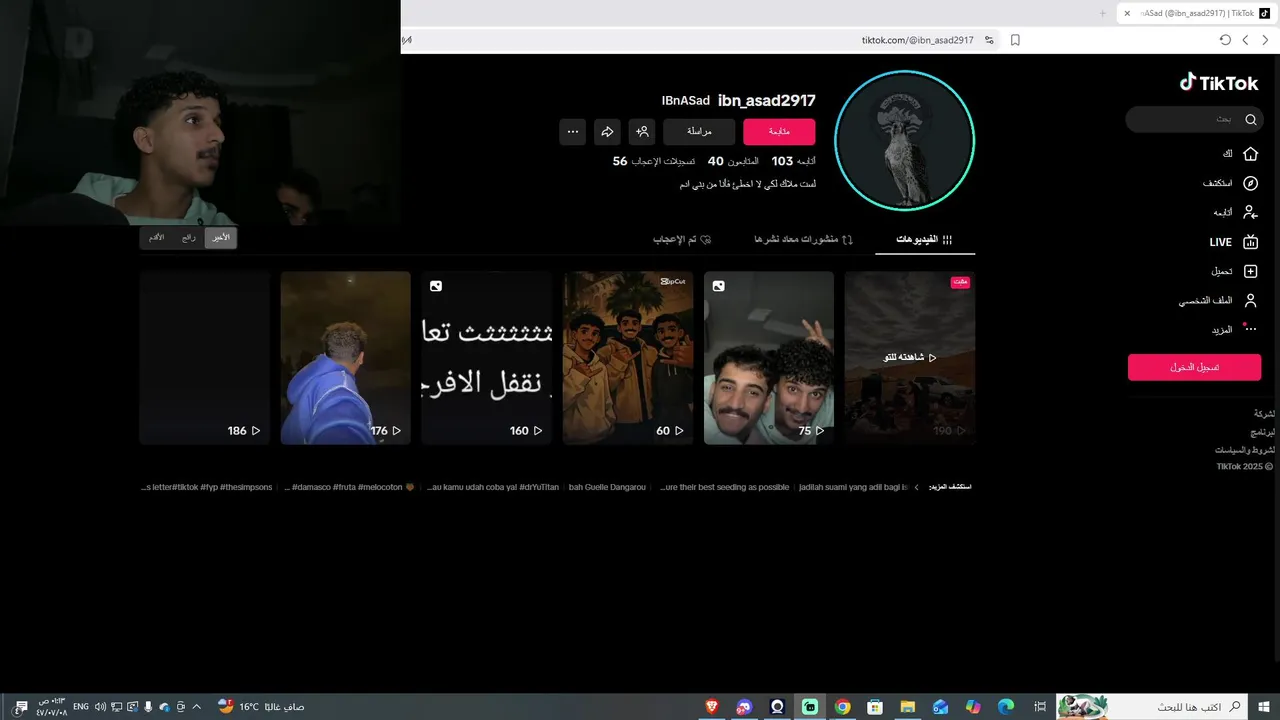
Task: Click the Followers count 40
Action: coord(733,161)
